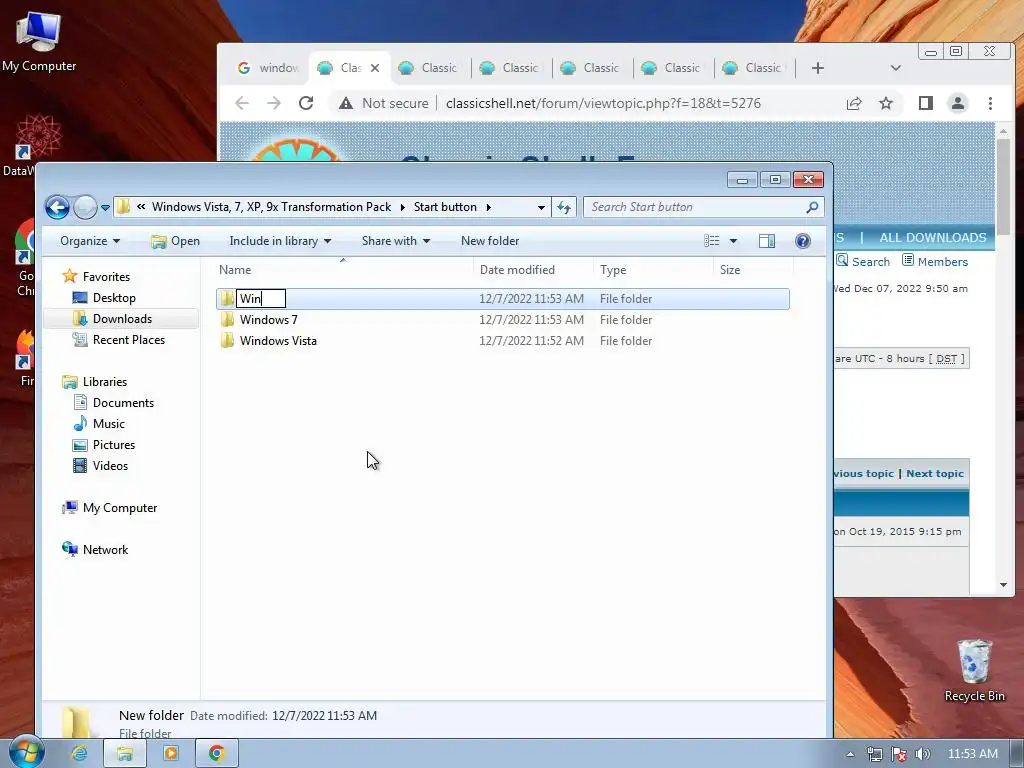The height and width of the screenshot is (768, 1024).
Task: Click the volume speaker tray icon
Action: click(922, 754)
